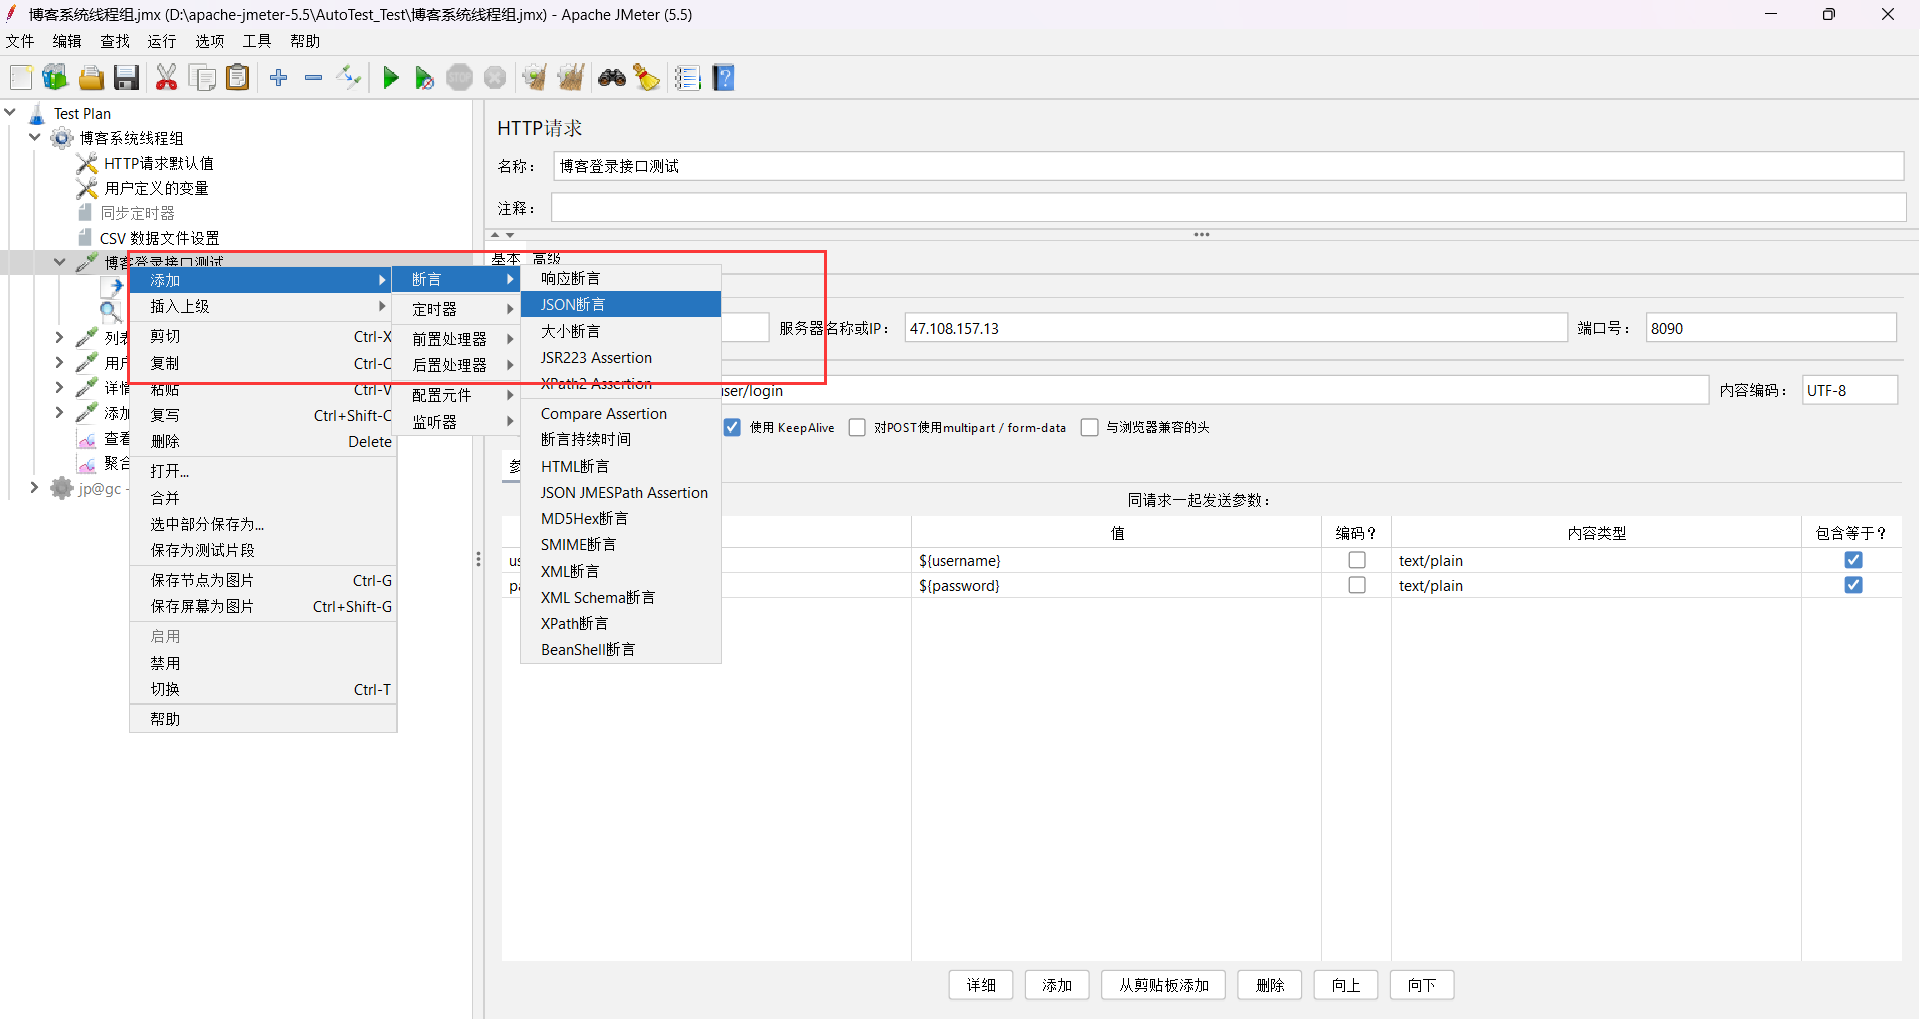Viewport: 1920px width, 1020px height.
Task: Choose 响应断言 from assertion list
Action: click(621, 278)
